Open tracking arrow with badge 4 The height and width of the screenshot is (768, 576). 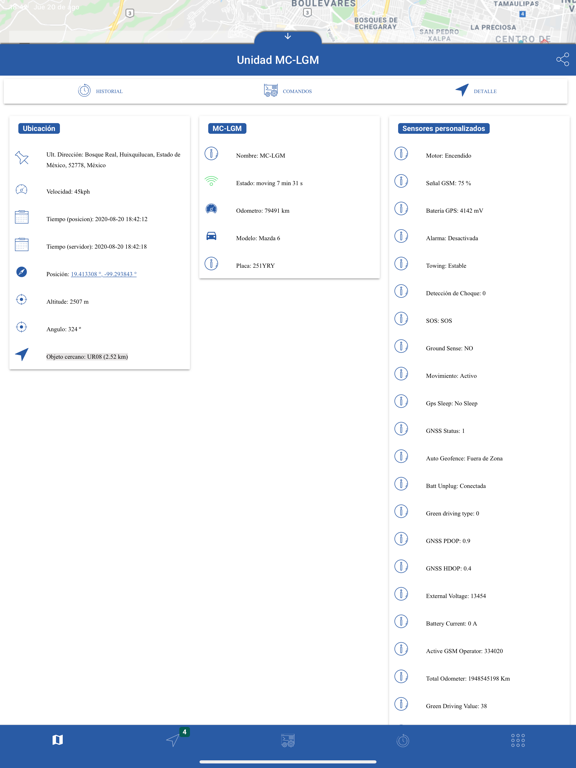pyautogui.click(x=174, y=740)
